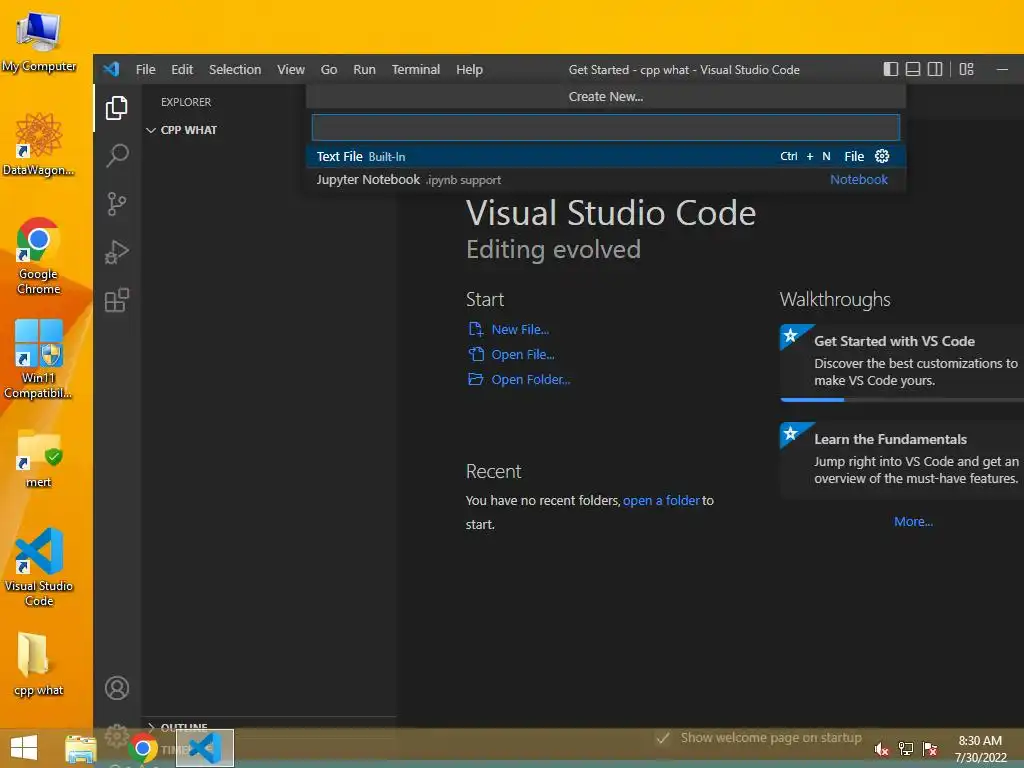Select the My Computer desktop icon
The image size is (1024, 768).
click(39, 40)
